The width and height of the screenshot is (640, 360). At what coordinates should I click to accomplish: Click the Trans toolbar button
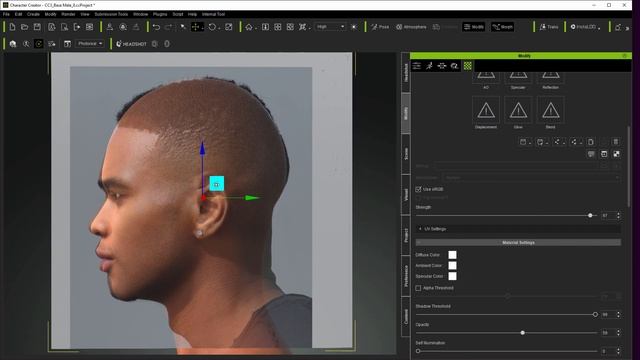[549, 27]
